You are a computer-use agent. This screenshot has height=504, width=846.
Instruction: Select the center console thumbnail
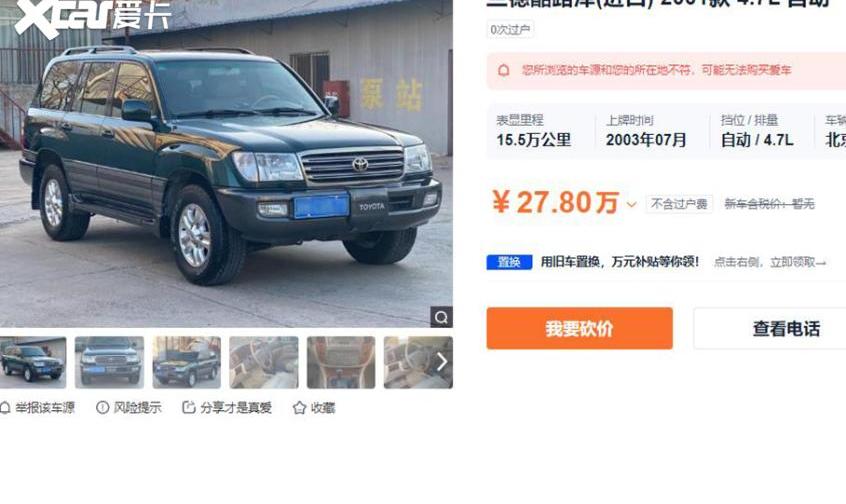pyautogui.click(x=341, y=362)
